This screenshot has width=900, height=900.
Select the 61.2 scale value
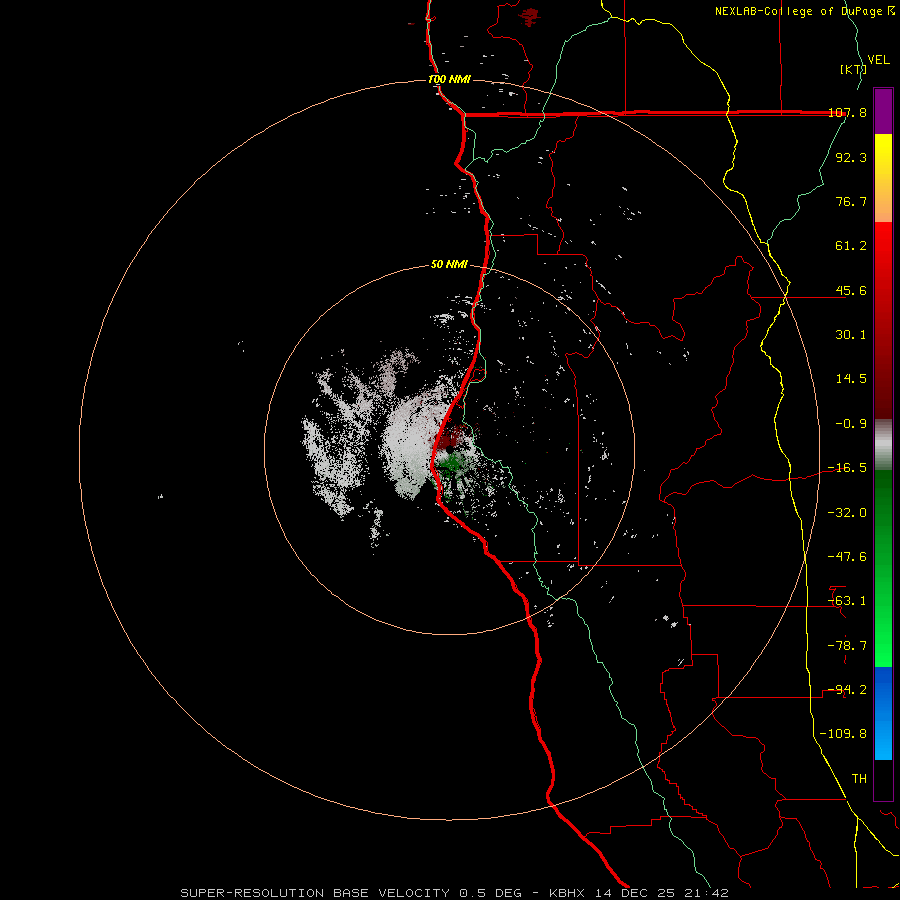(851, 246)
